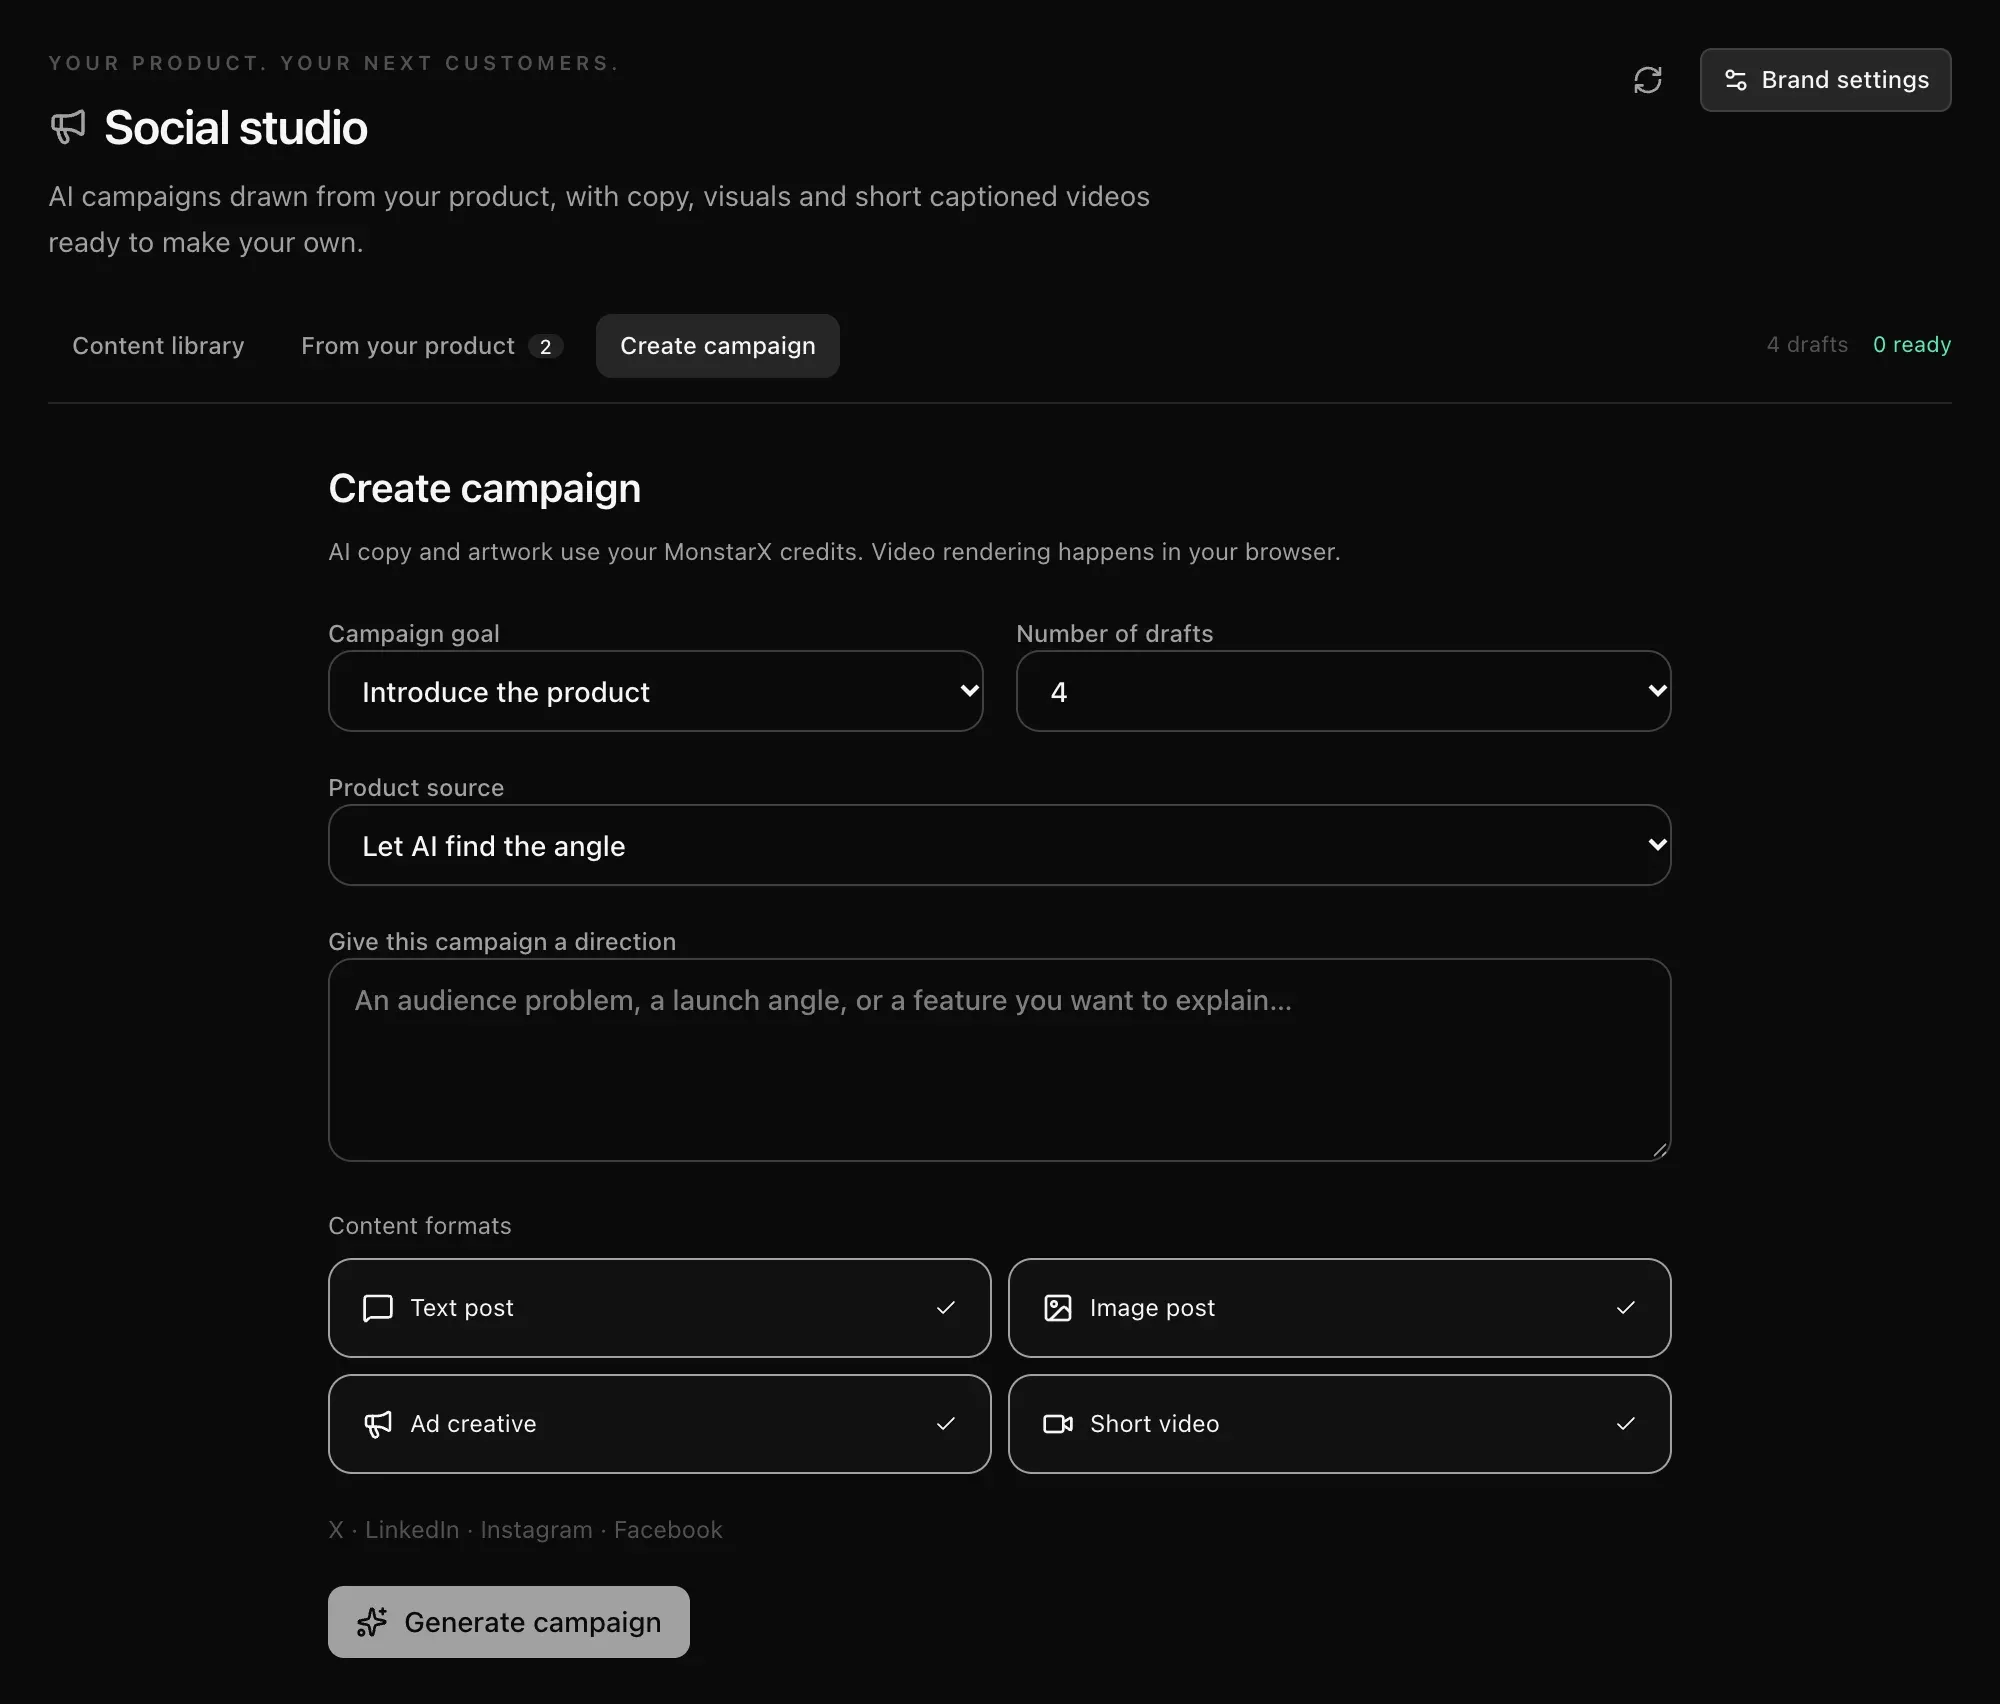Click into the campaign direction text area

click(x=999, y=1060)
